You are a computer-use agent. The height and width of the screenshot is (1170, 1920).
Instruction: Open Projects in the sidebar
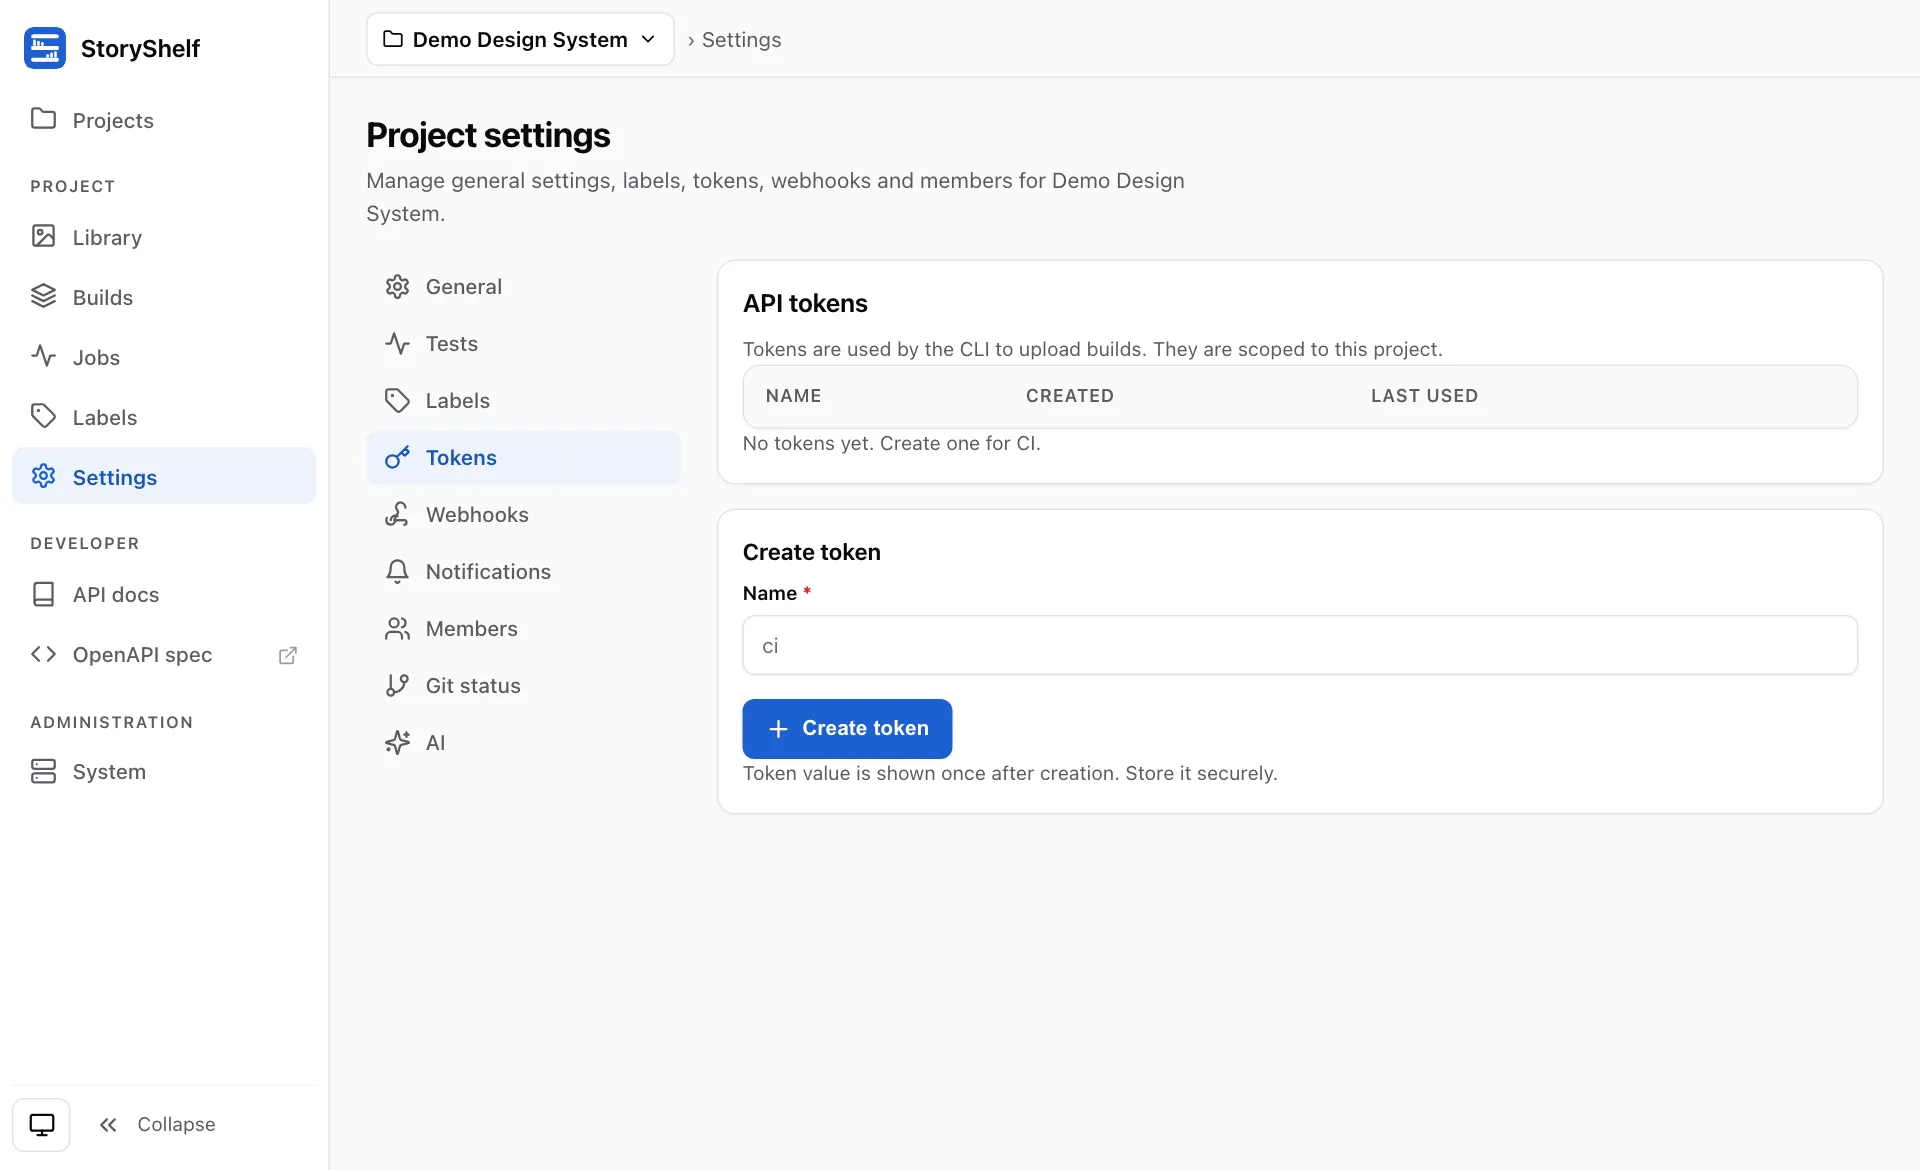tap(164, 120)
